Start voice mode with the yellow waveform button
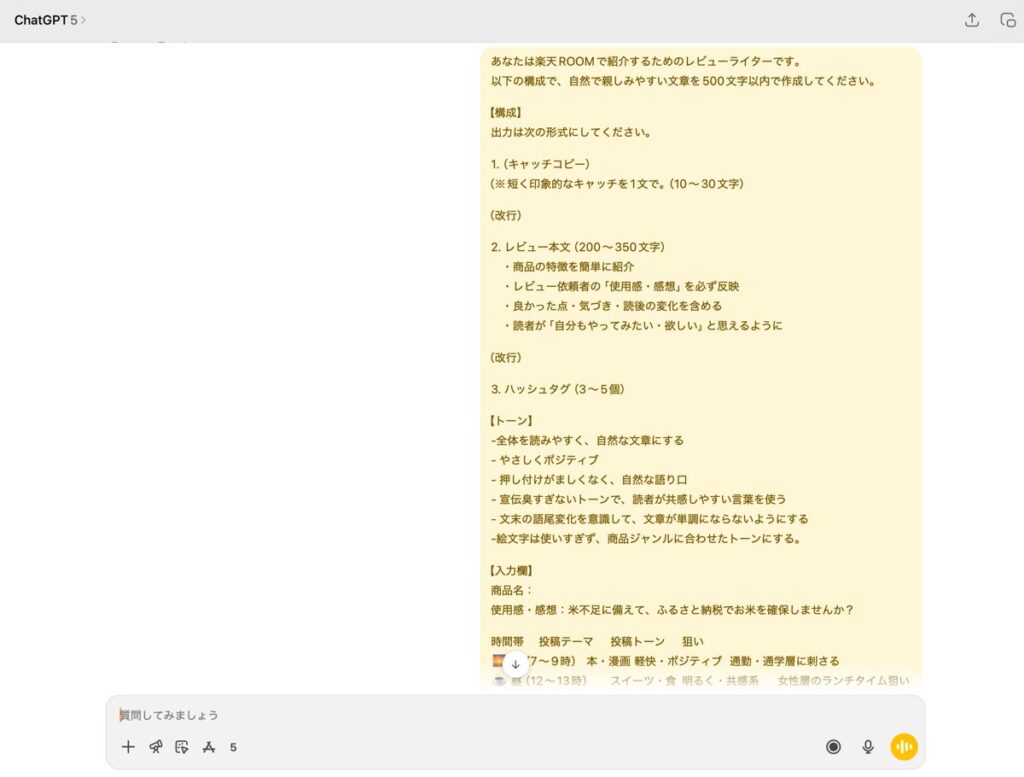The height and width of the screenshot is (777, 1024). click(x=904, y=747)
